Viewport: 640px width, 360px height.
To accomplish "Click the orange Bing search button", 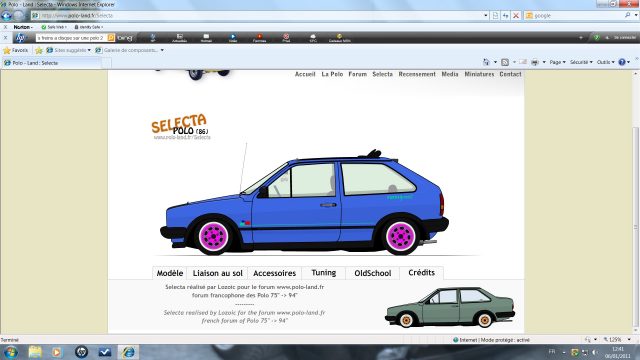I will 111,38.
